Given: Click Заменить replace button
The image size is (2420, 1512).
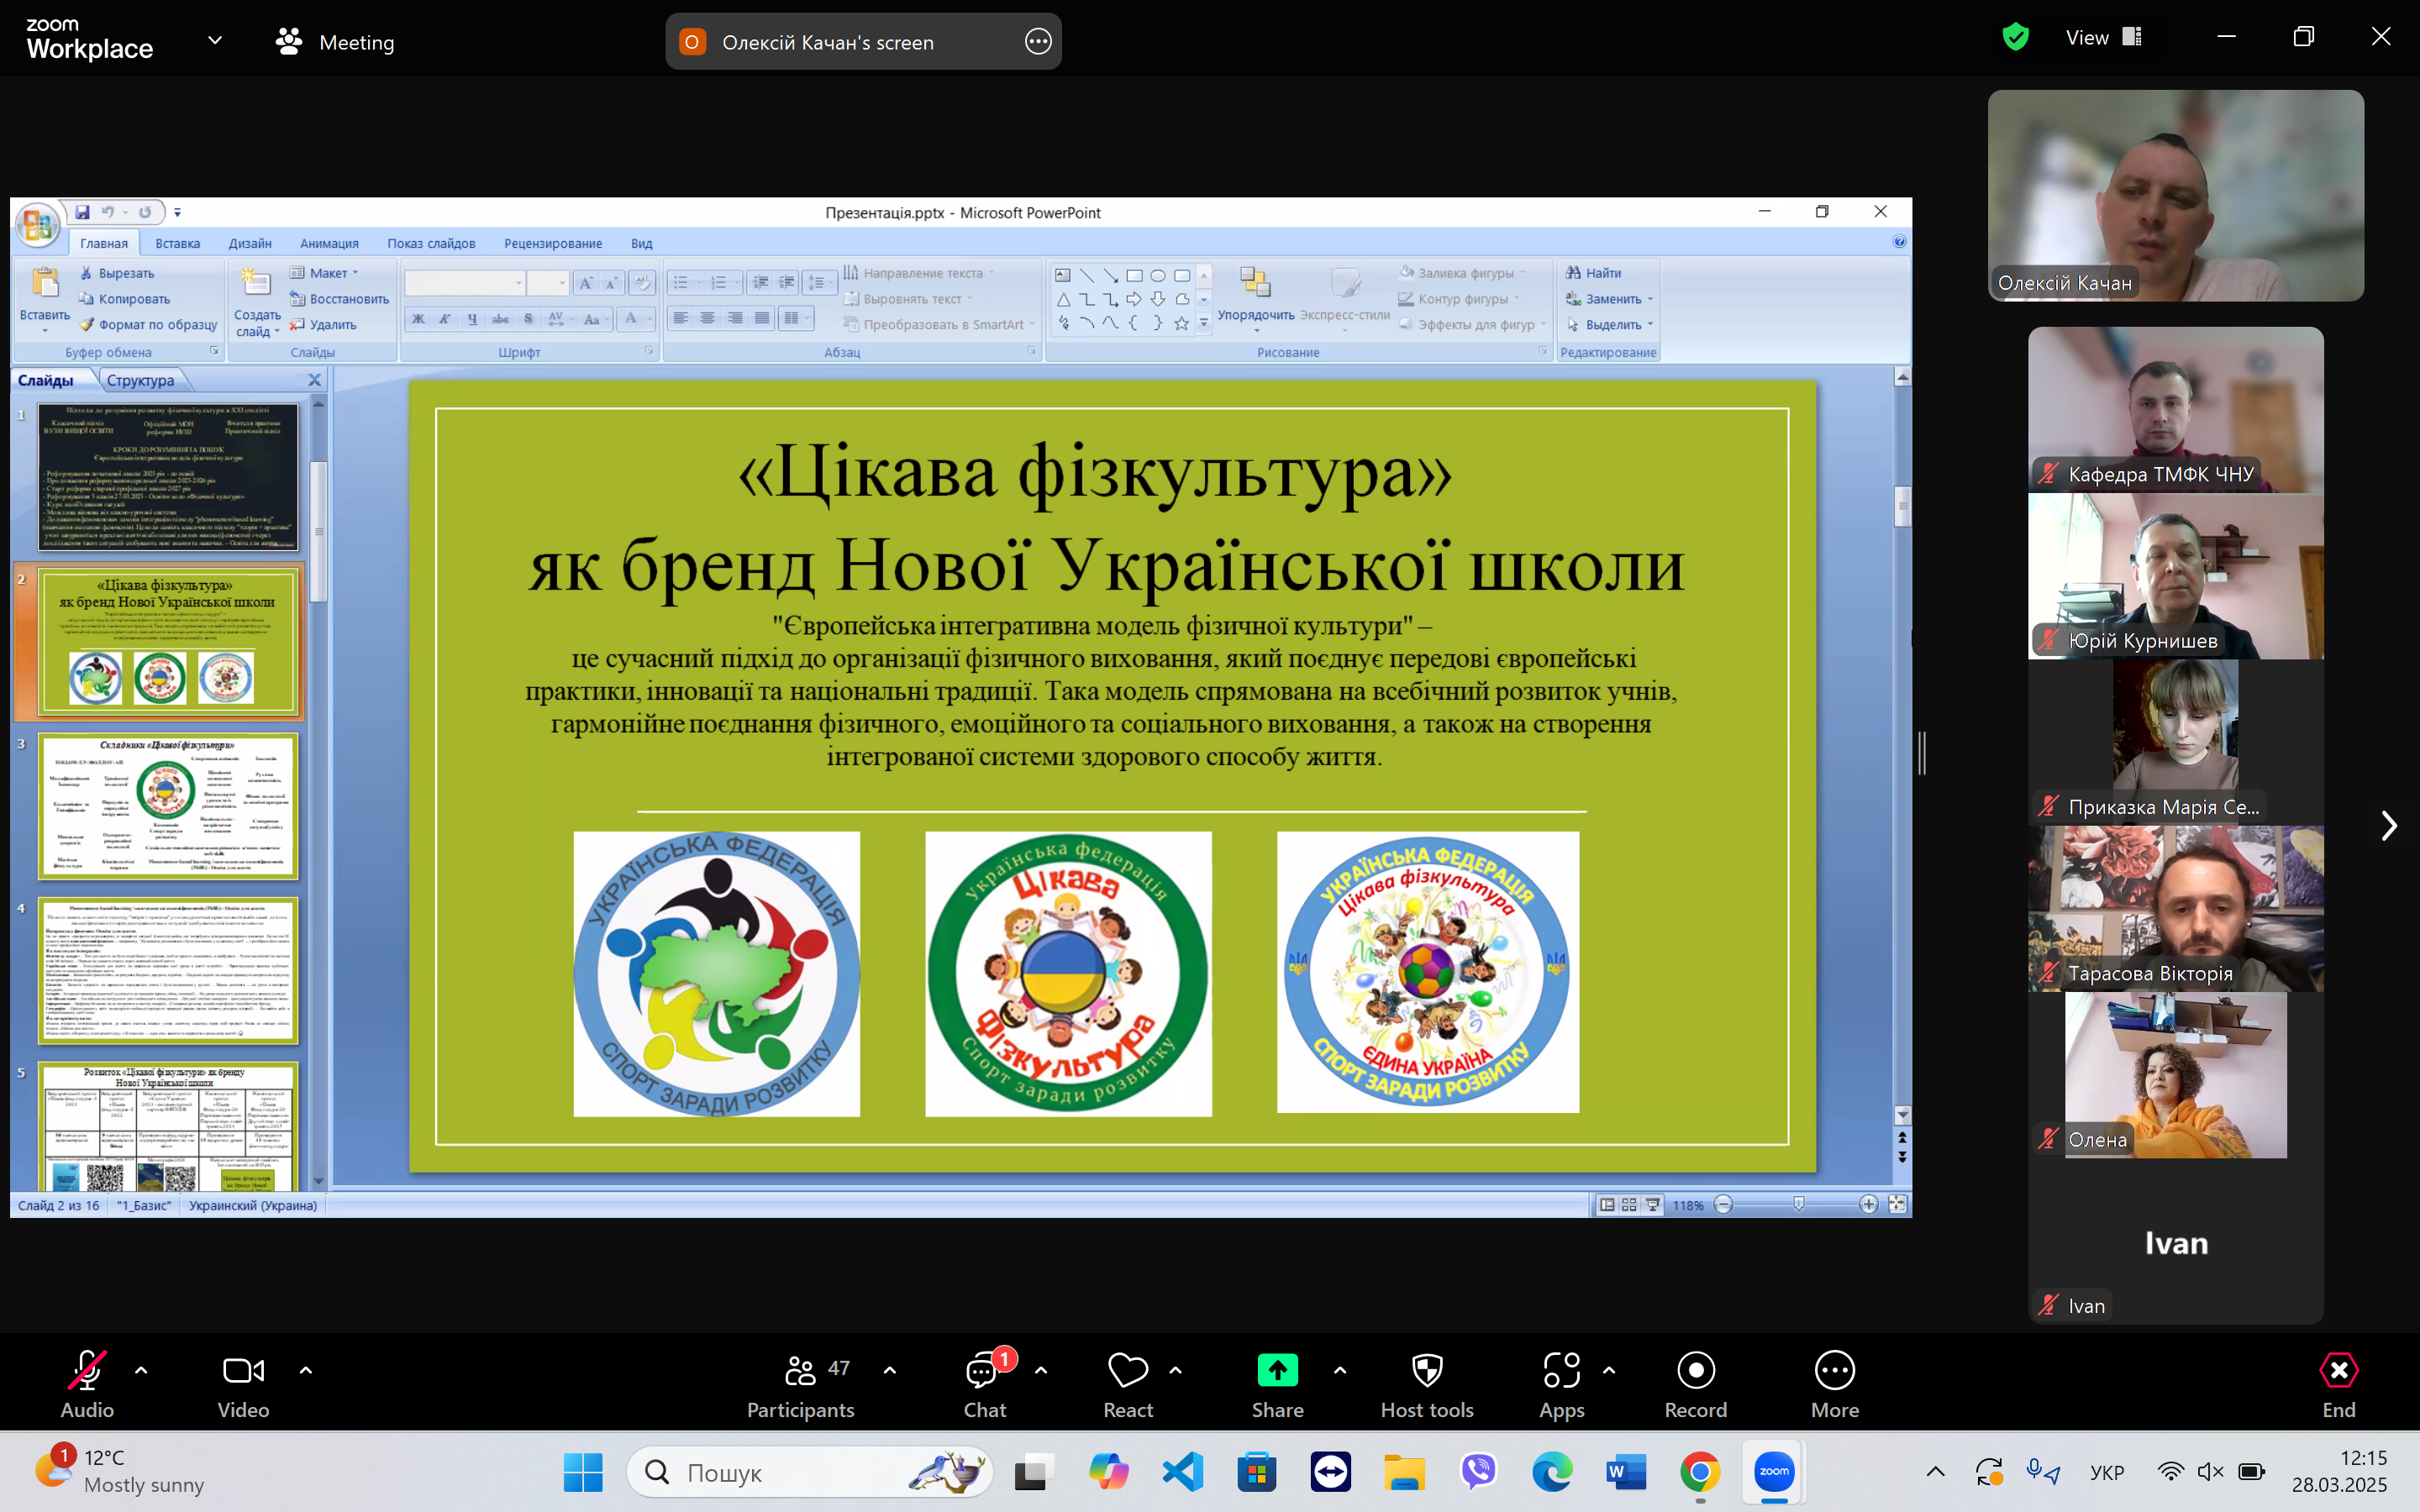Looking at the screenshot, I should pos(1609,299).
